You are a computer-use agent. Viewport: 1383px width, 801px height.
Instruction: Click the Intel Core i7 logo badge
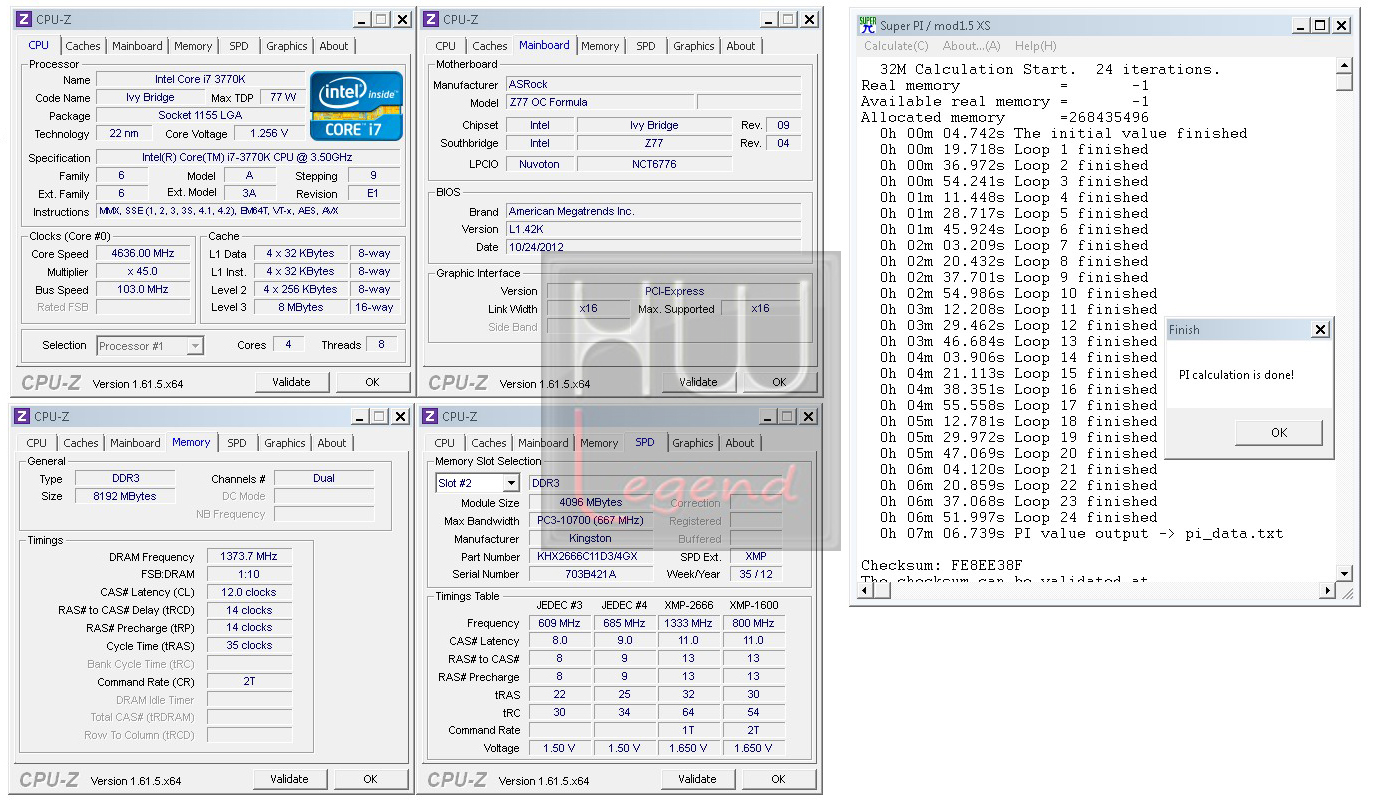click(357, 106)
